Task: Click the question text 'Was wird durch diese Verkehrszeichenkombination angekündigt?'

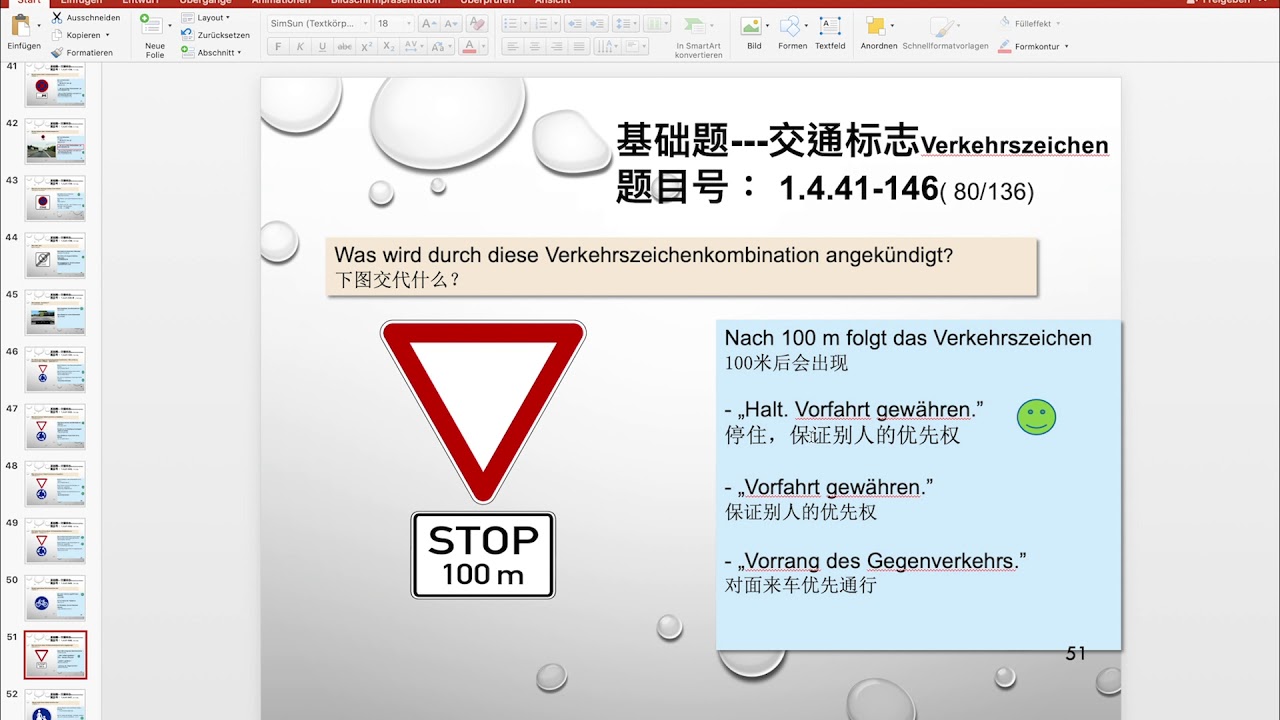Action: pos(644,255)
